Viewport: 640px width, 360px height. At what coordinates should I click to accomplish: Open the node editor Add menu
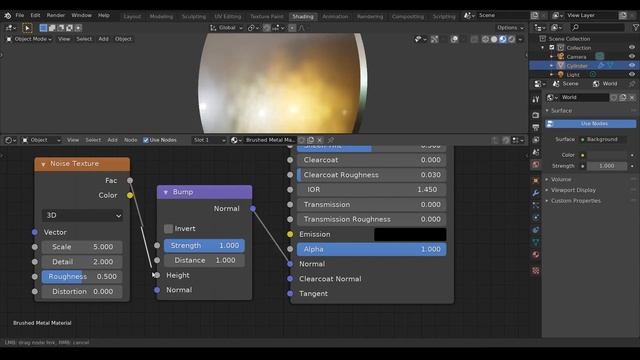pyautogui.click(x=112, y=140)
